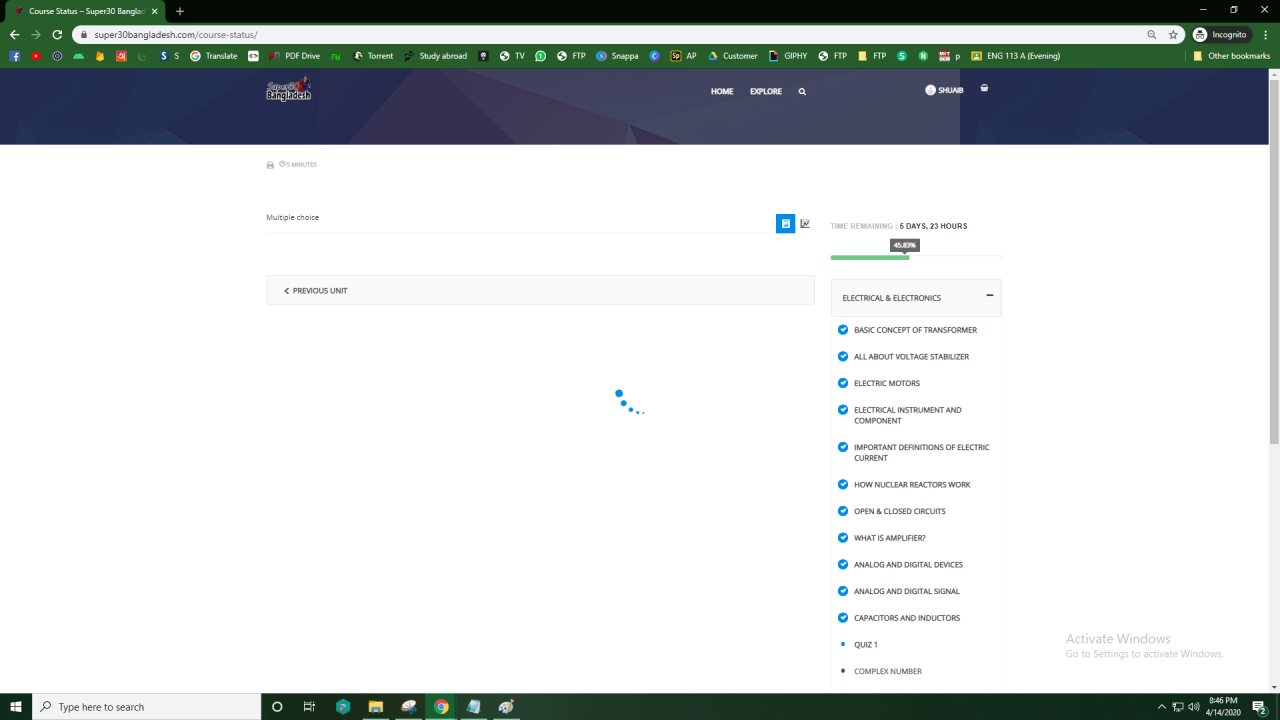Open a new browser tab

click(180, 11)
